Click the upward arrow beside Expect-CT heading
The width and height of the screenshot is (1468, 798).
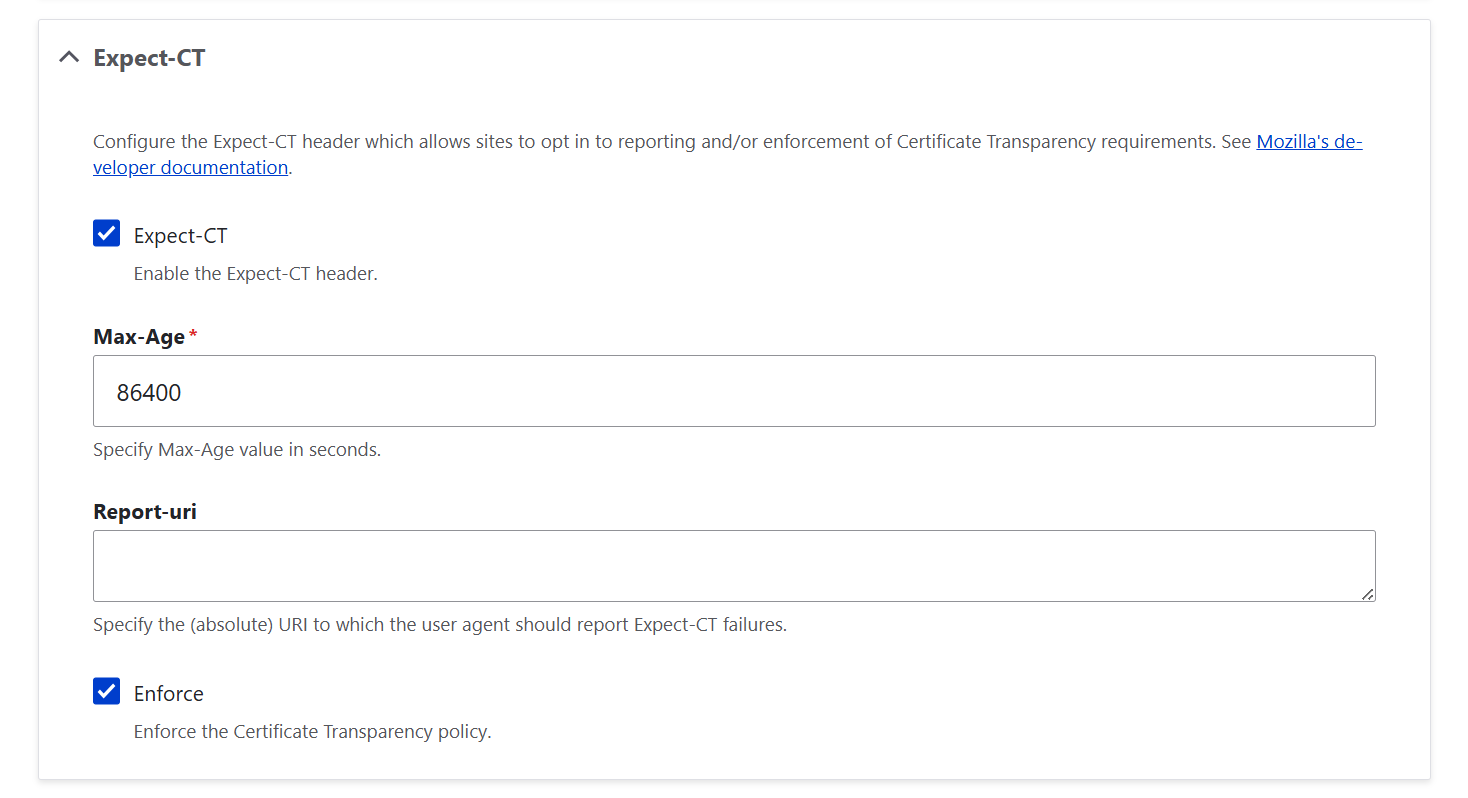point(68,57)
